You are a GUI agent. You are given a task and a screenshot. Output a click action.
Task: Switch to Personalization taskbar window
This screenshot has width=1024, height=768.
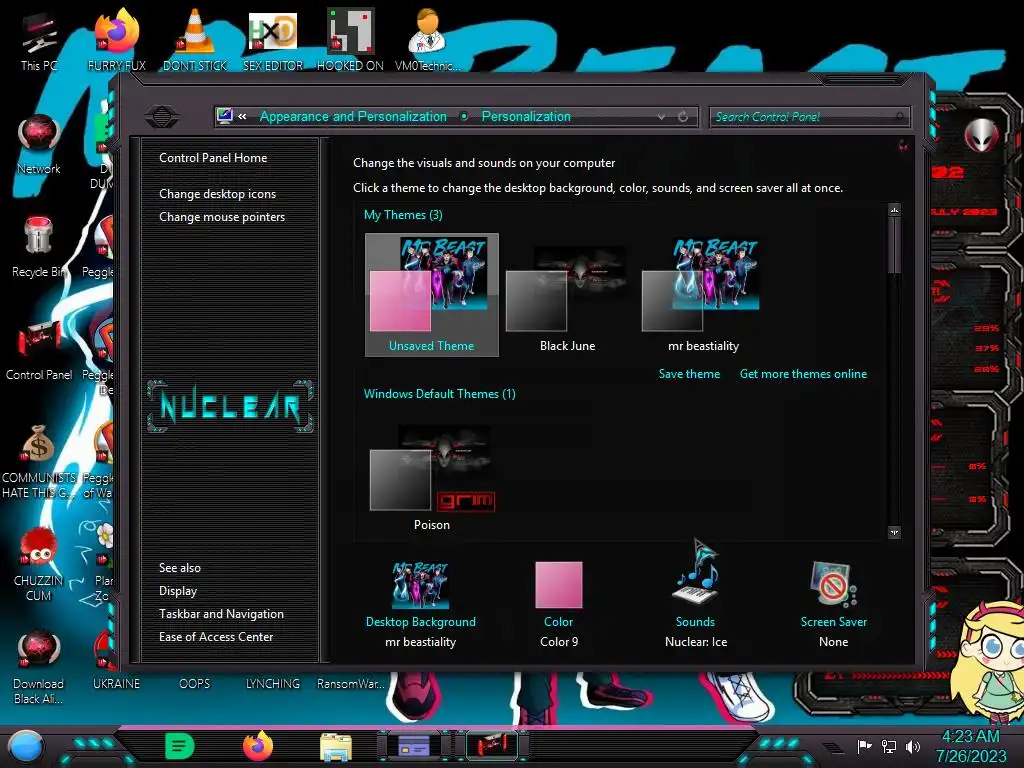pyautogui.click(x=492, y=745)
